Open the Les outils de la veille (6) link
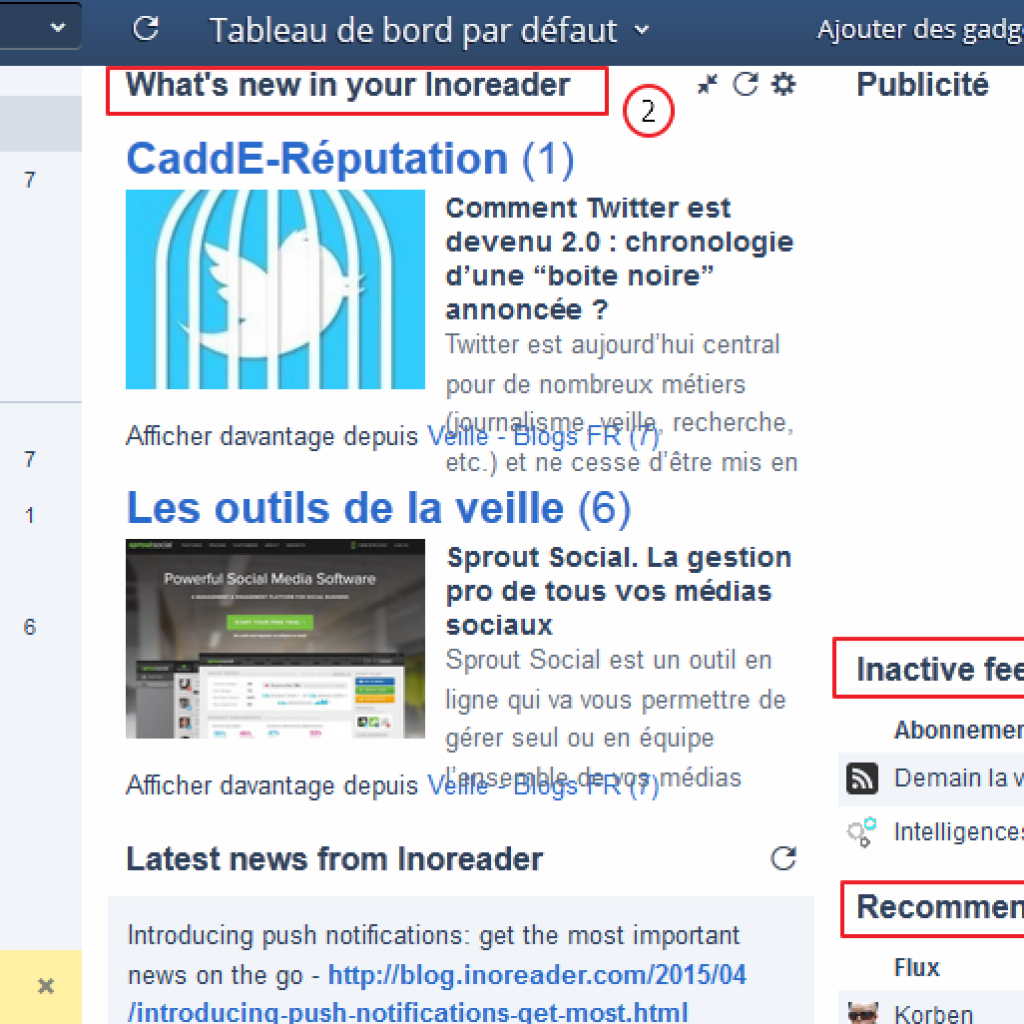 [x=378, y=508]
